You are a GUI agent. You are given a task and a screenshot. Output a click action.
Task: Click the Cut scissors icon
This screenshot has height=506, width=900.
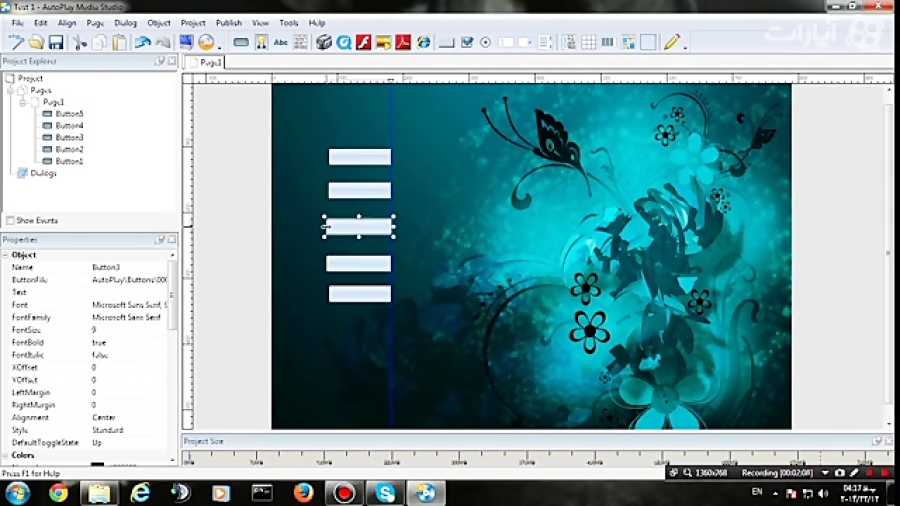pyautogui.click(x=80, y=42)
